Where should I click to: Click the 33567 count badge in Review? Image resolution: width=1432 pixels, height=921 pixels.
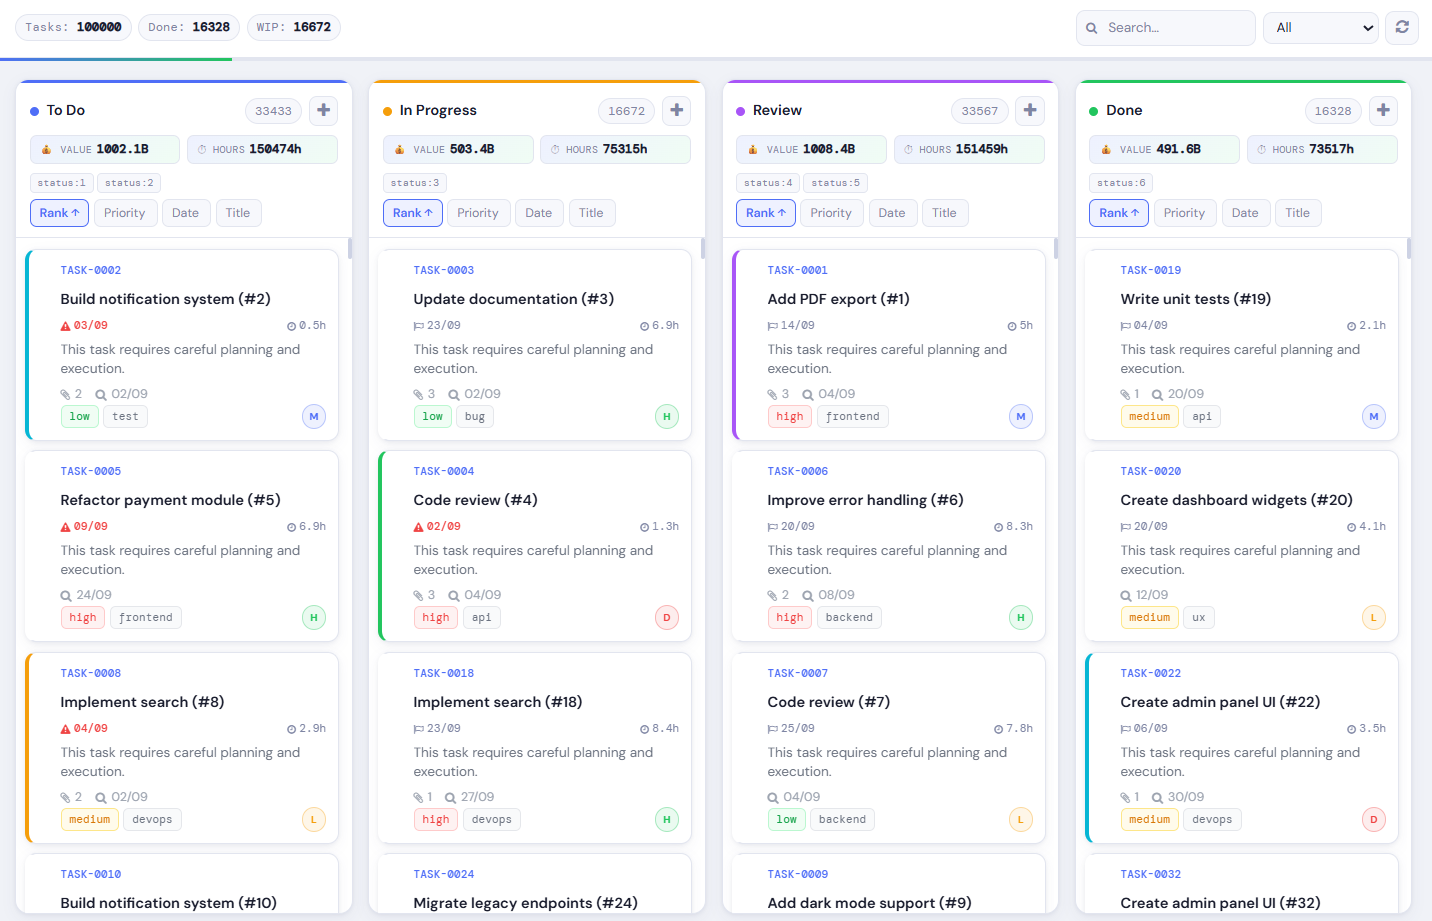coord(980,111)
